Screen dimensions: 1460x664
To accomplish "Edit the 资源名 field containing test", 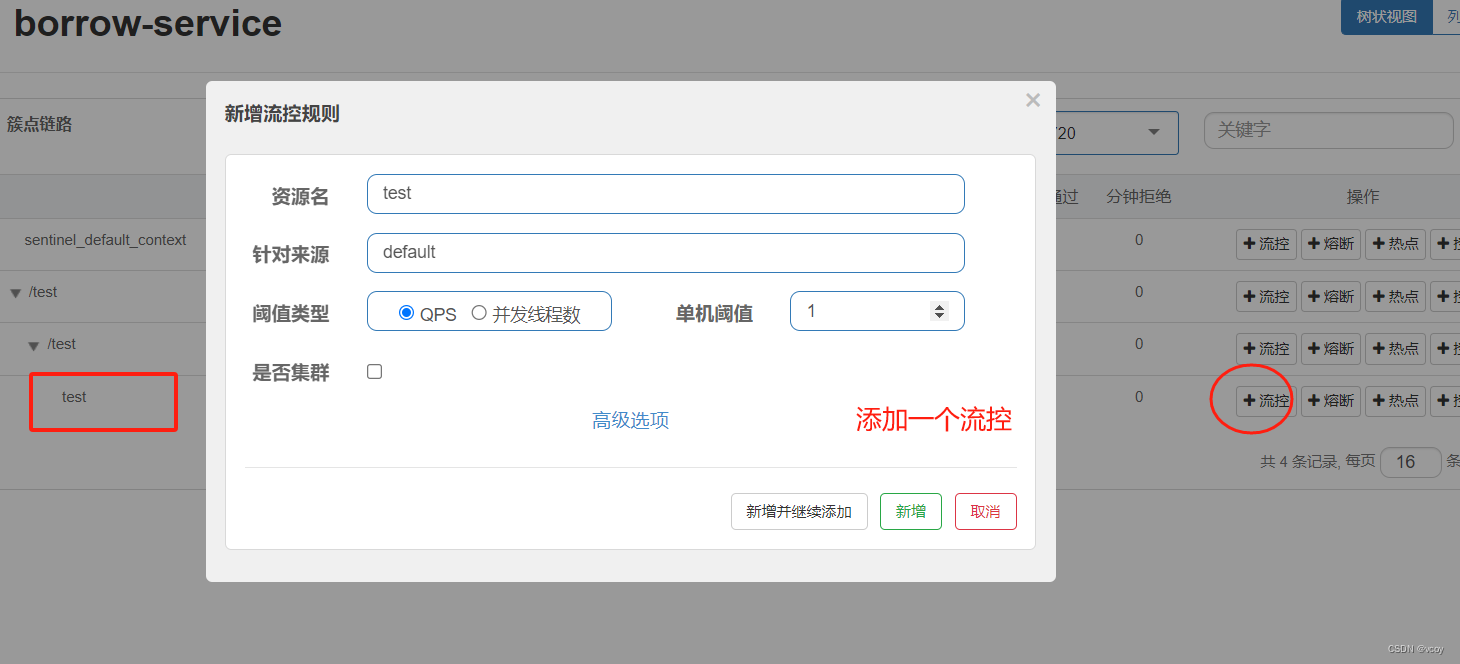I will [665, 194].
